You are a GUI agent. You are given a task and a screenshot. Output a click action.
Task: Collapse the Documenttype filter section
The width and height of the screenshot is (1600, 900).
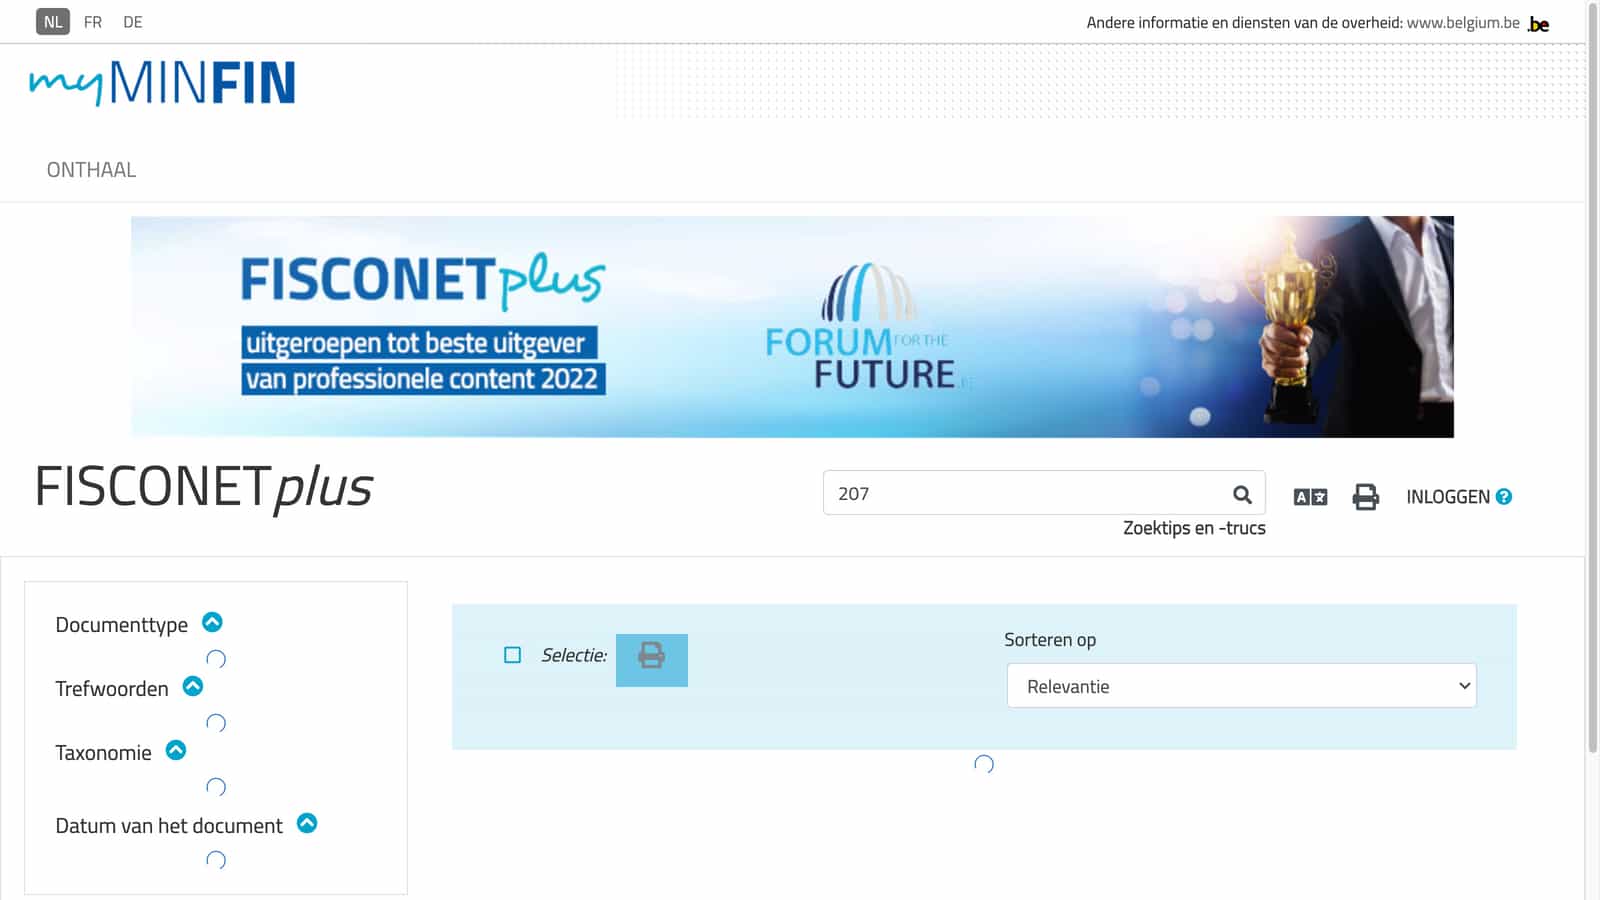click(x=212, y=622)
